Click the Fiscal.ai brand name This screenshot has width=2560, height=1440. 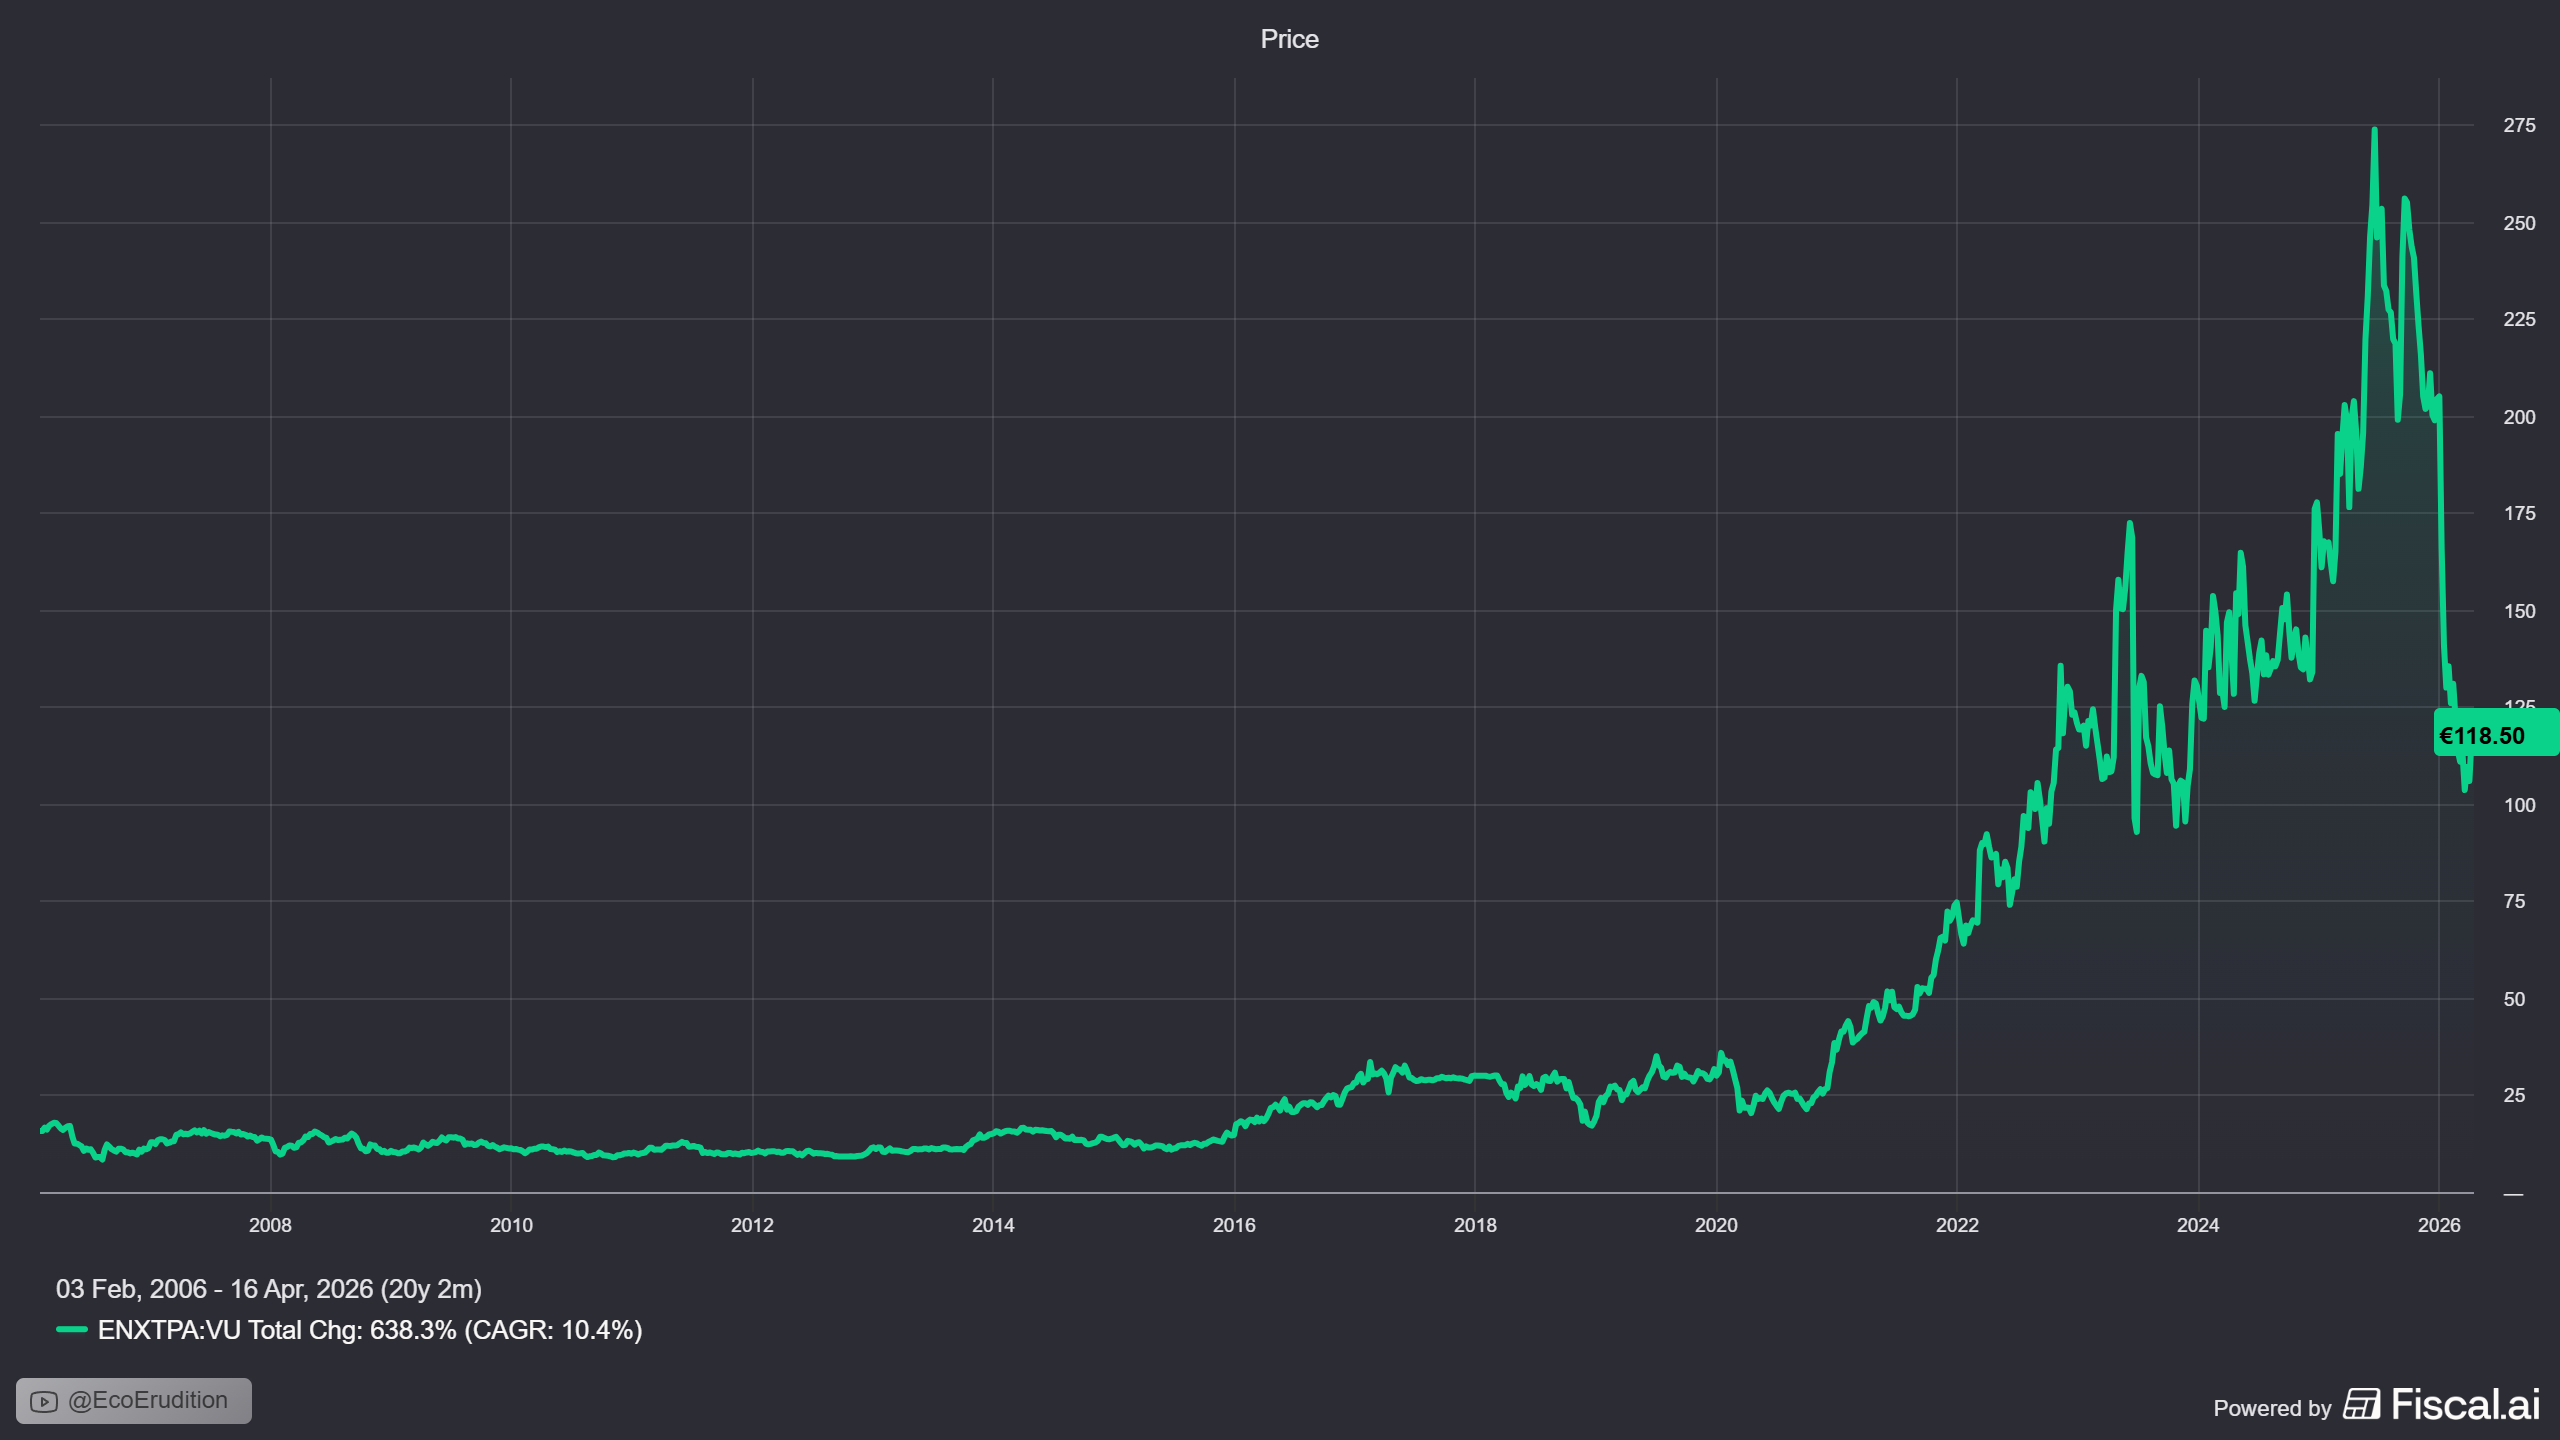tap(2465, 1405)
